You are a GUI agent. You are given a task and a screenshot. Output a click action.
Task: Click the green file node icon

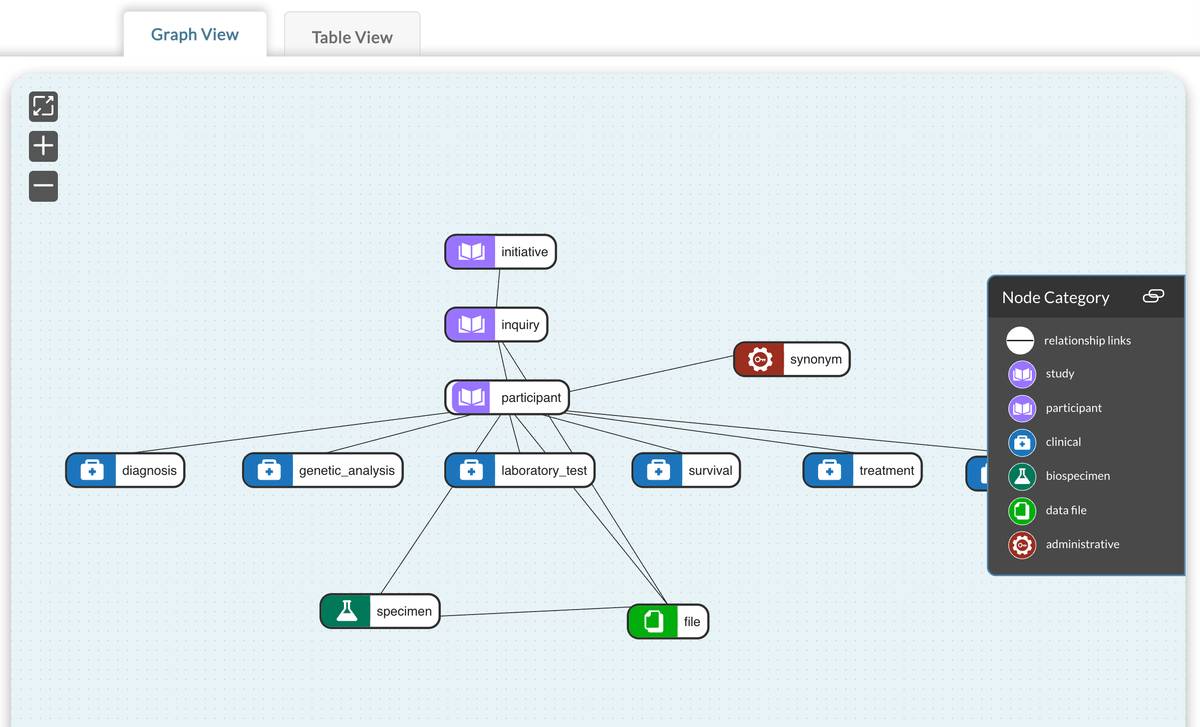pyautogui.click(x=653, y=621)
